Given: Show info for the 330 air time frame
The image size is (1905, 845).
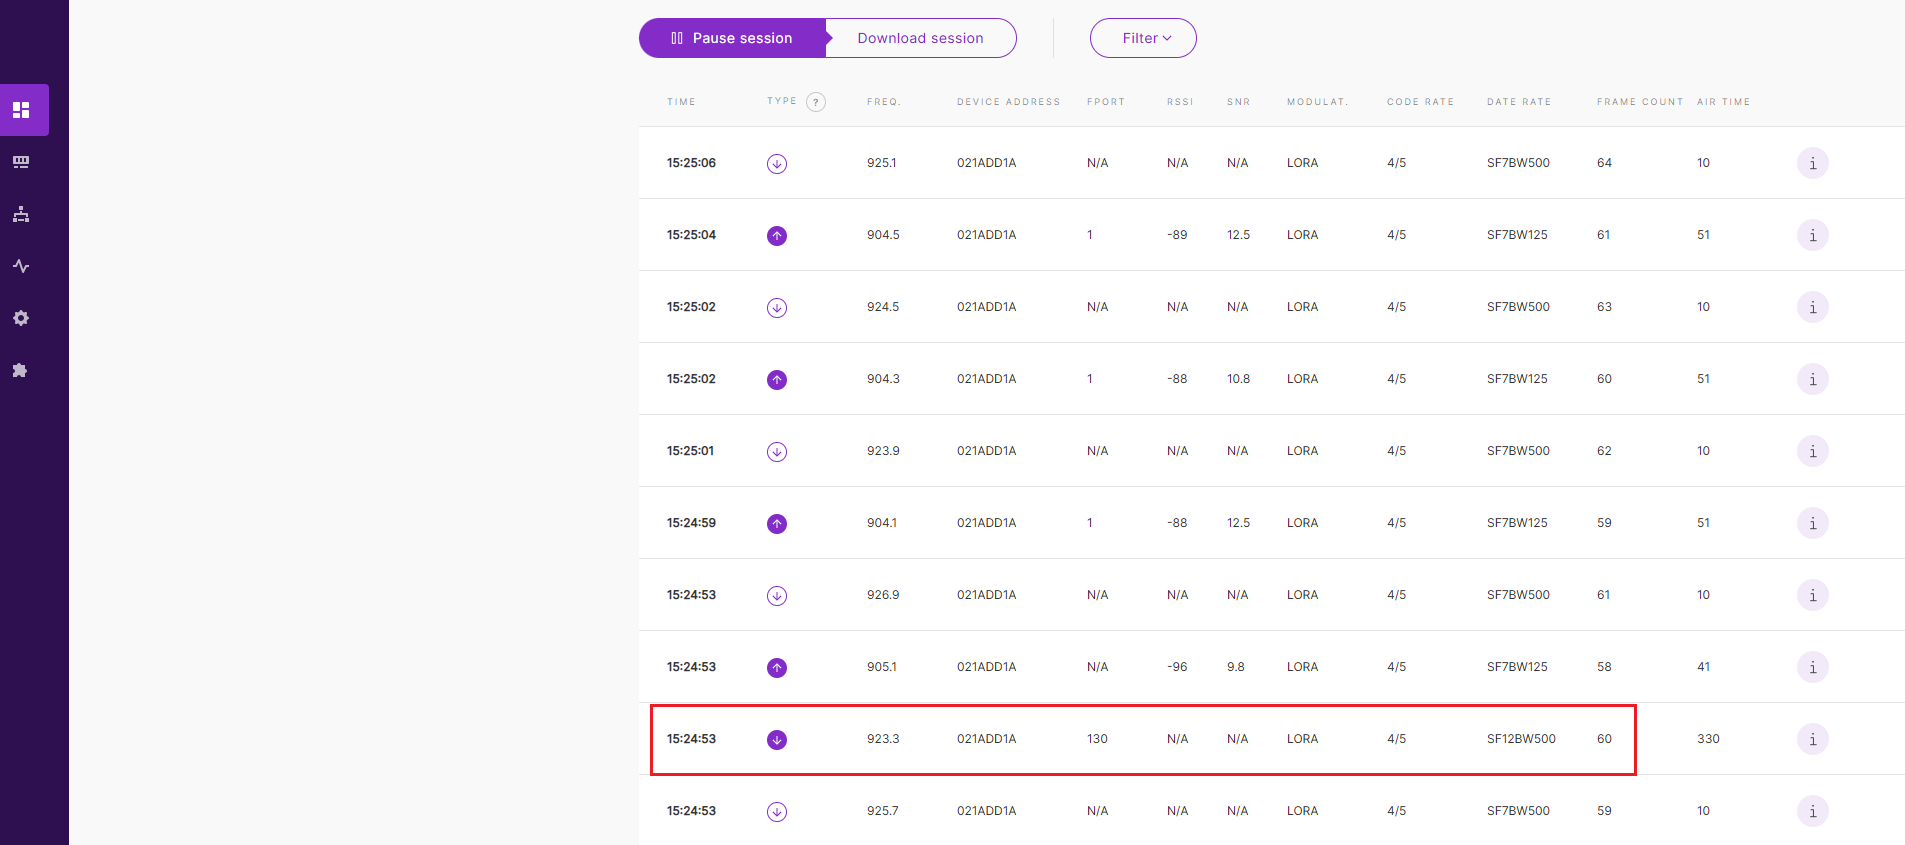Looking at the screenshot, I should click(1812, 739).
